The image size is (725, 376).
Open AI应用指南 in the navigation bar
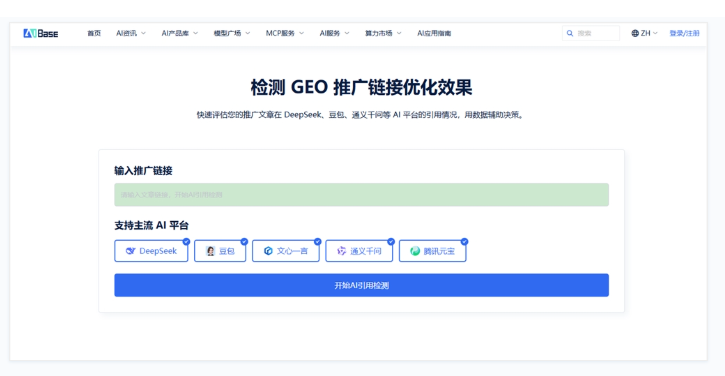click(x=434, y=33)
